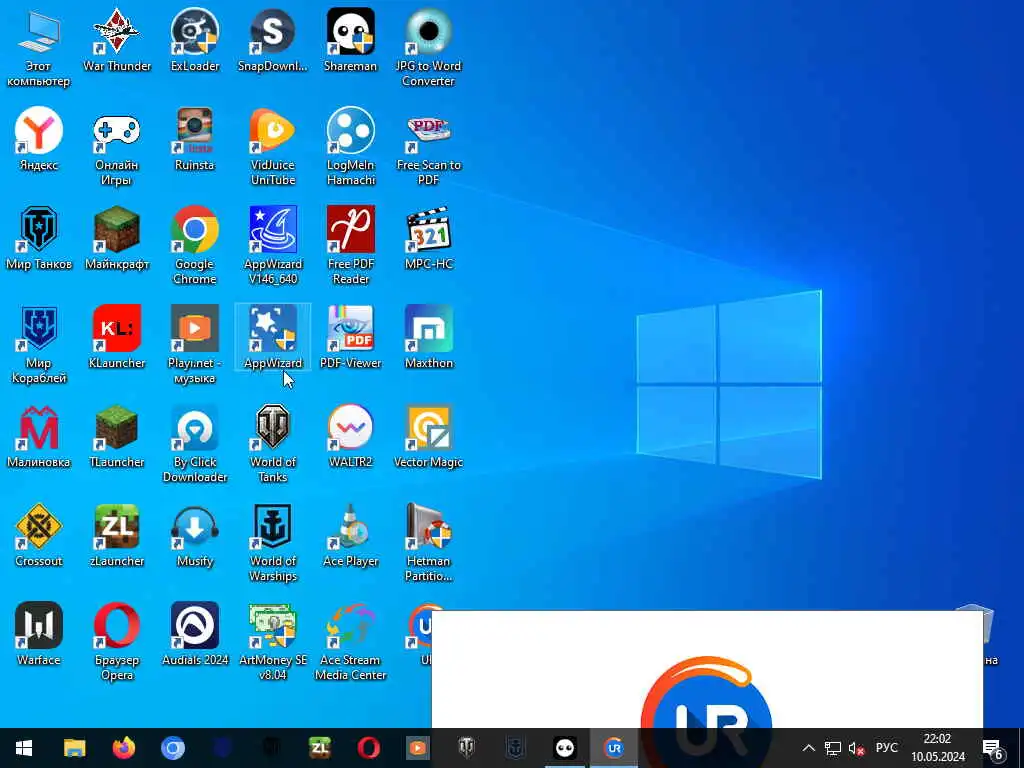1024x768 pixels.
Task: Open Playi.net orange taskbar icon
Action: 417,748
